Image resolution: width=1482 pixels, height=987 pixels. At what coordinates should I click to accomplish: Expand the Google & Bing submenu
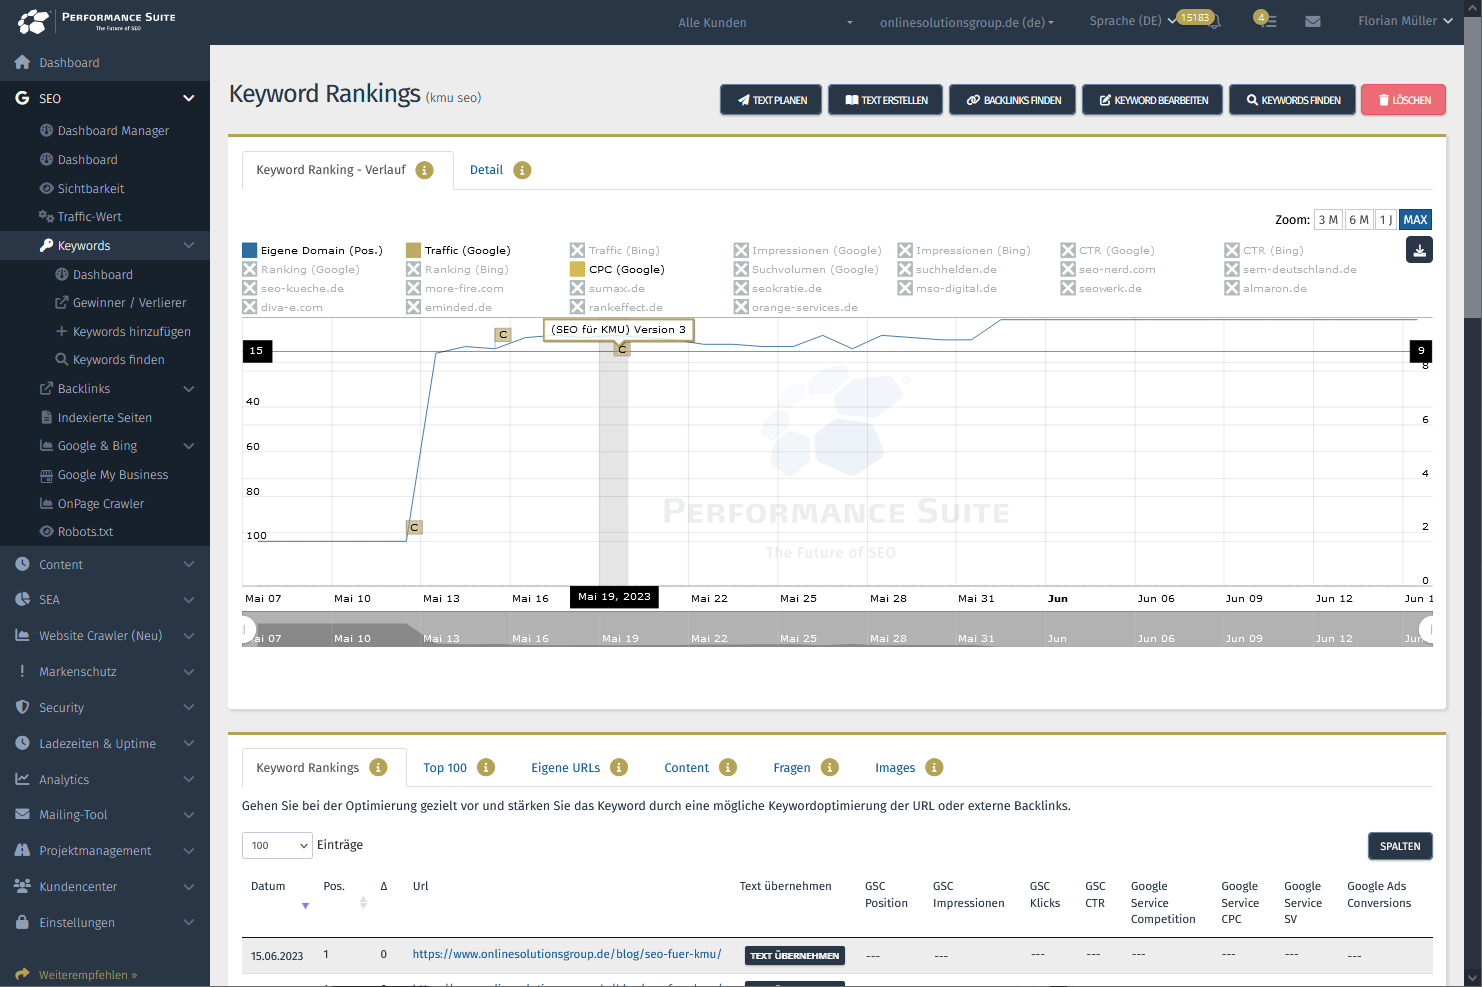pyautogui.click(x=188, y=446)
